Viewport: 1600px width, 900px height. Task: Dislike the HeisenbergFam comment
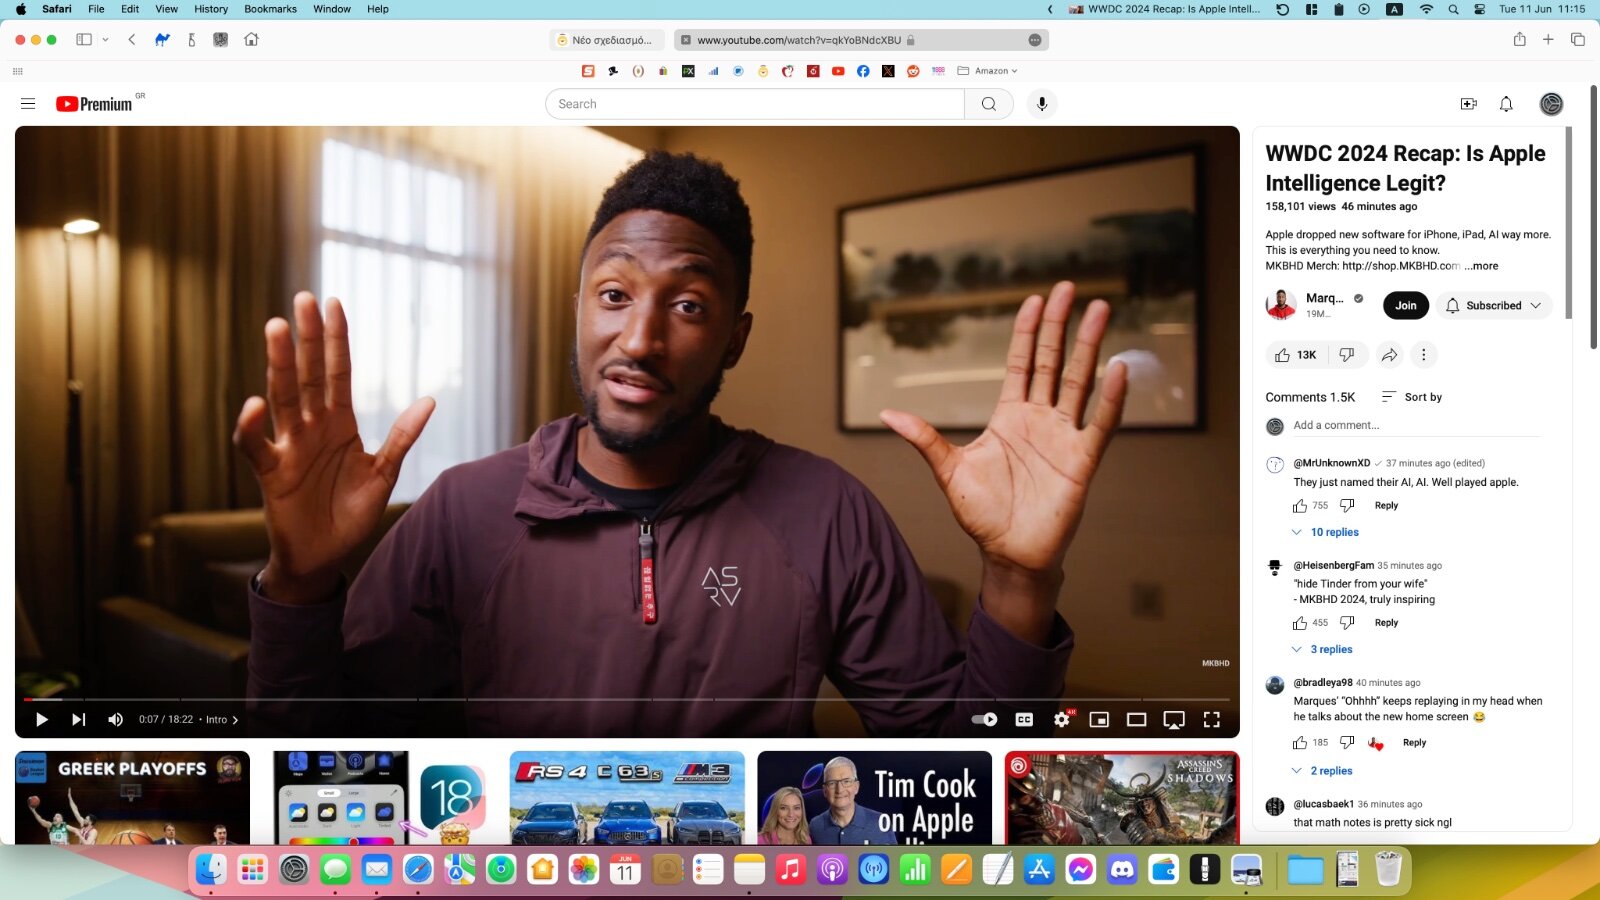click(1347, 623)
